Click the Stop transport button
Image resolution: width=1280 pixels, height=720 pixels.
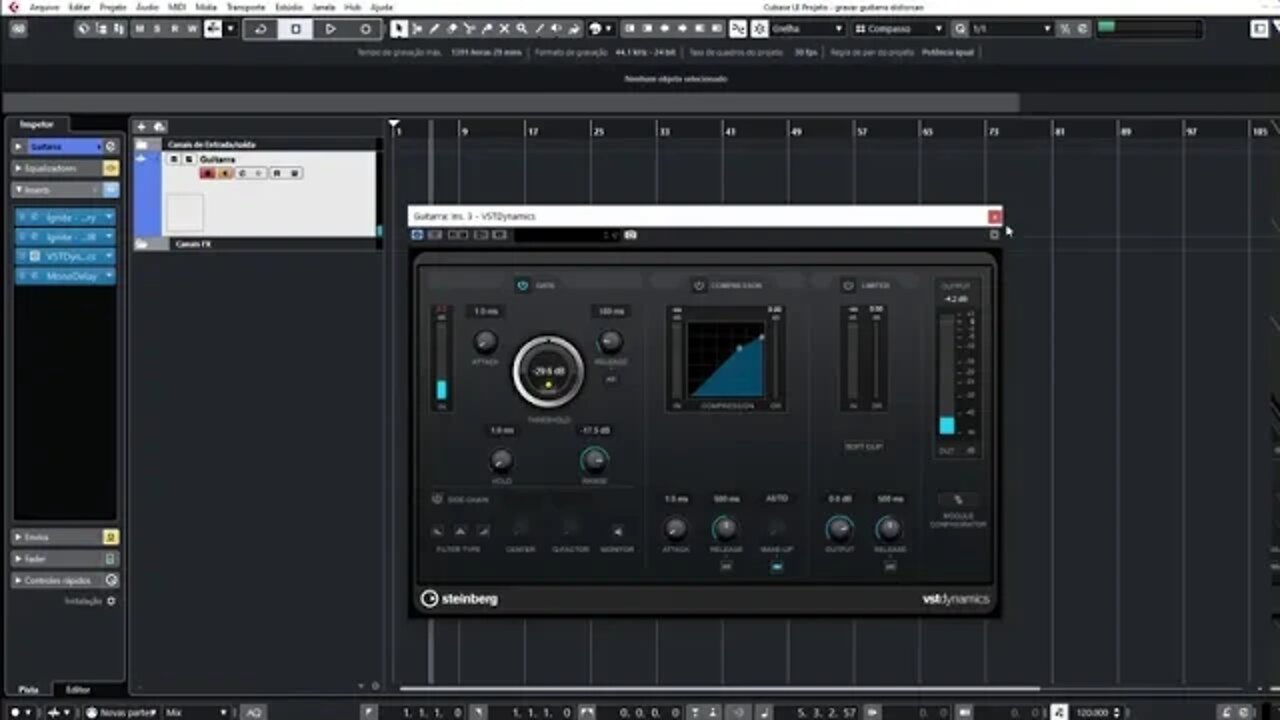pos(296,29)
